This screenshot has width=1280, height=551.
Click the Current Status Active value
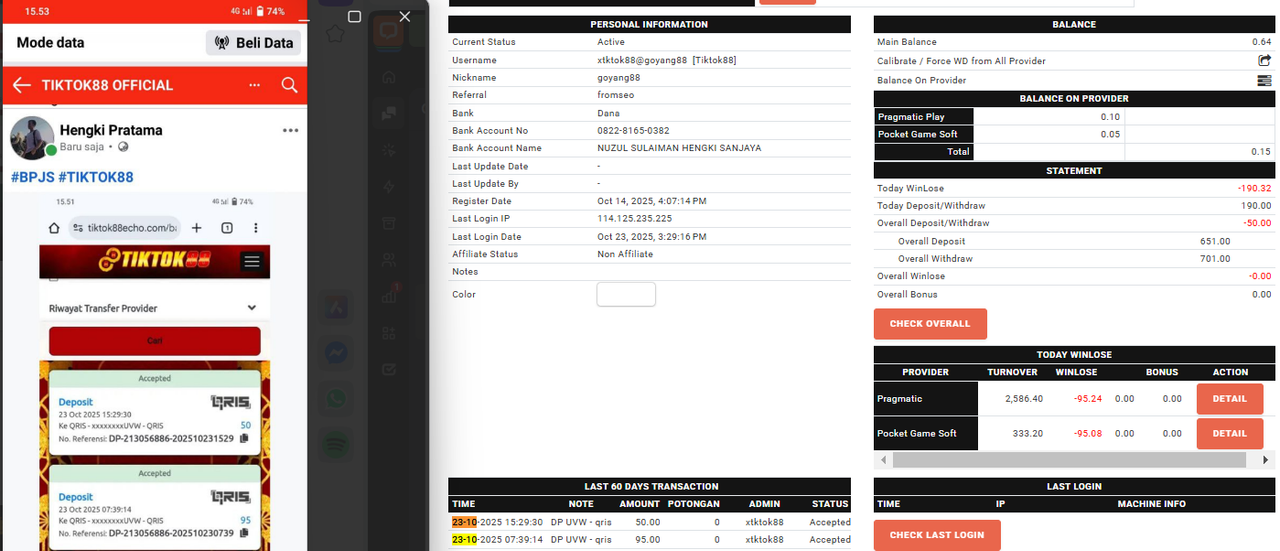pos(611,42)
